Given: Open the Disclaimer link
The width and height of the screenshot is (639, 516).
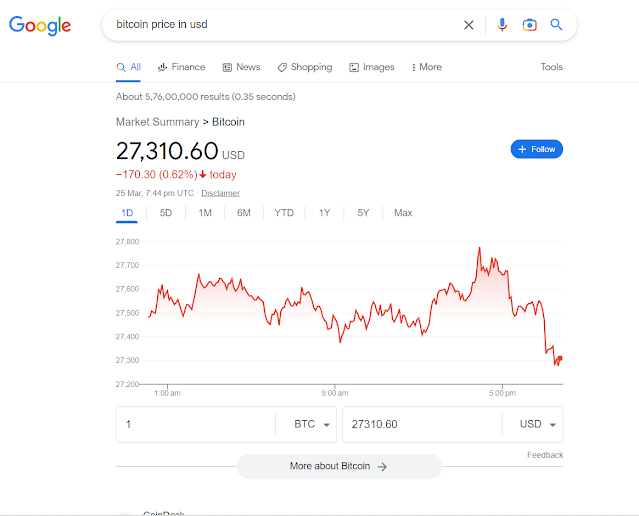Looking at the screenshot, I should click(x=220, y=193).
